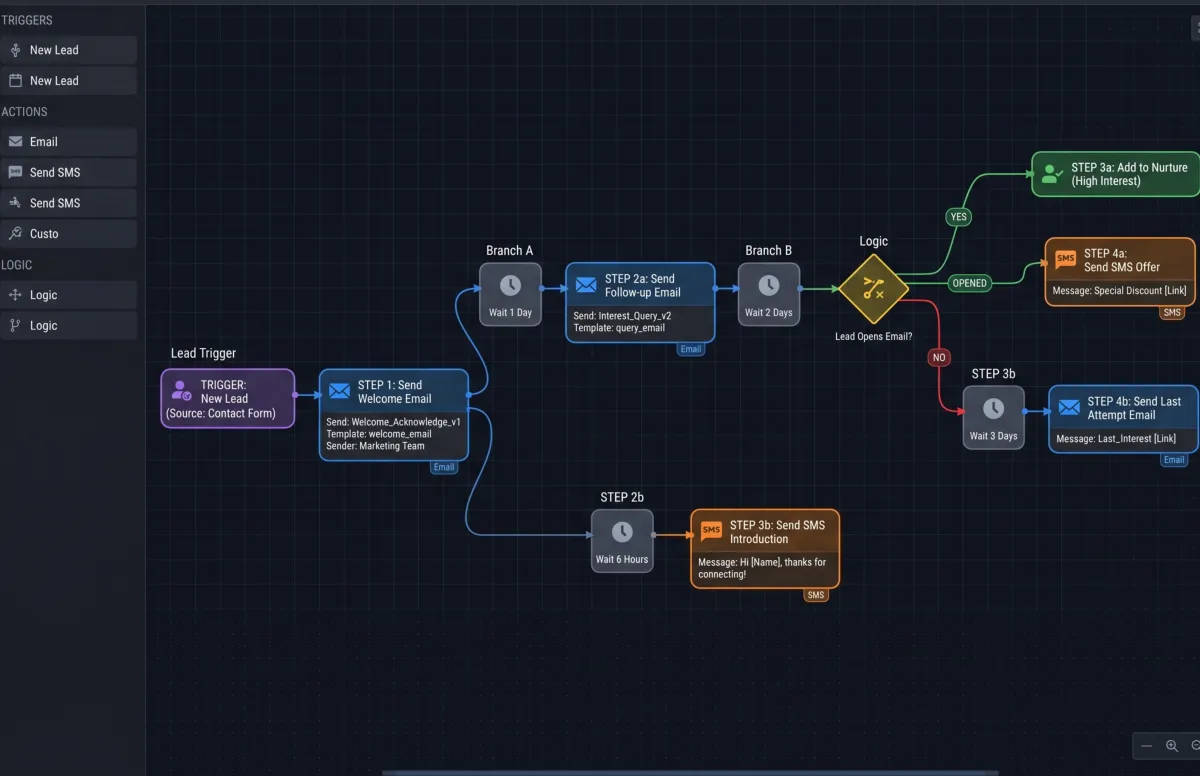1200x776 pixels.
Task: Click 'Sender: Marketing Team' text
Action: (376, 446)
